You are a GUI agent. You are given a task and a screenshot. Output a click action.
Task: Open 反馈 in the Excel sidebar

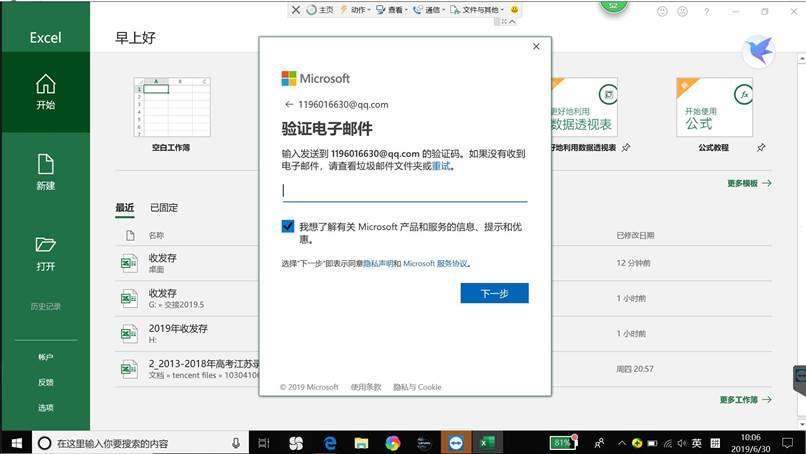click(45, 382)
